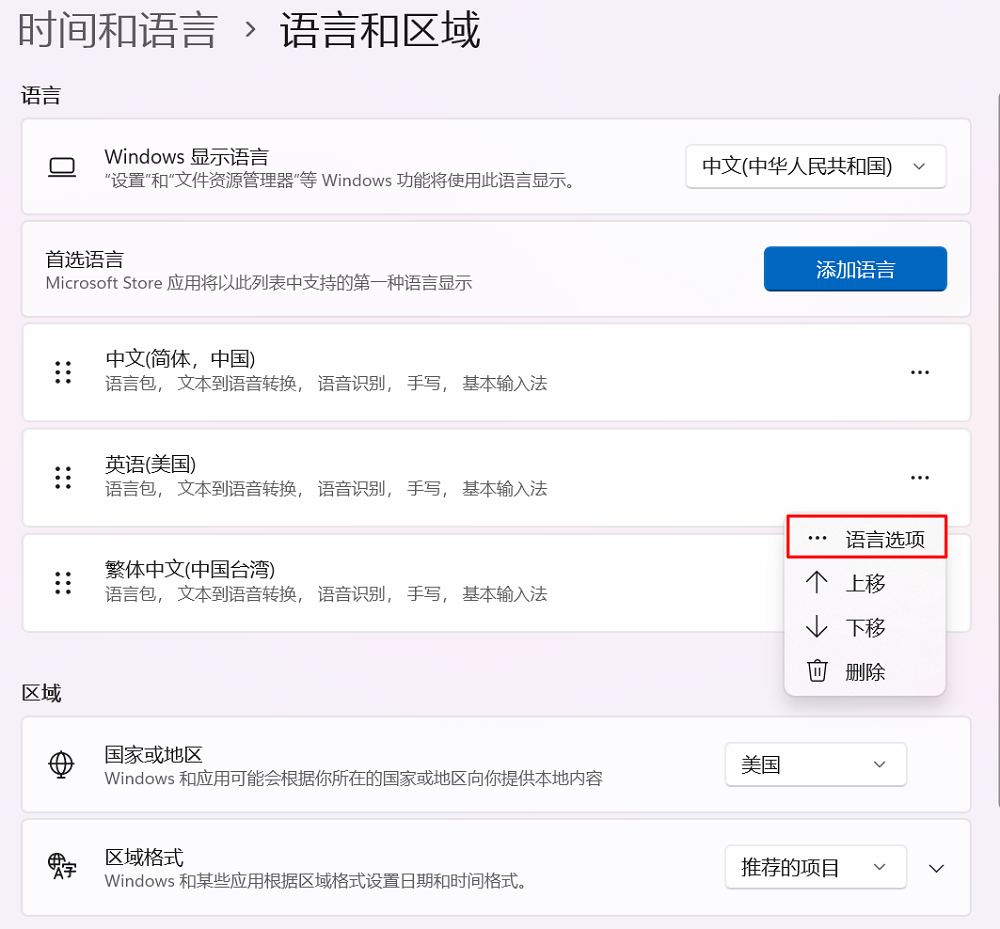
Task: Choose 上移 in the context menu
Action: click(865, 583)
